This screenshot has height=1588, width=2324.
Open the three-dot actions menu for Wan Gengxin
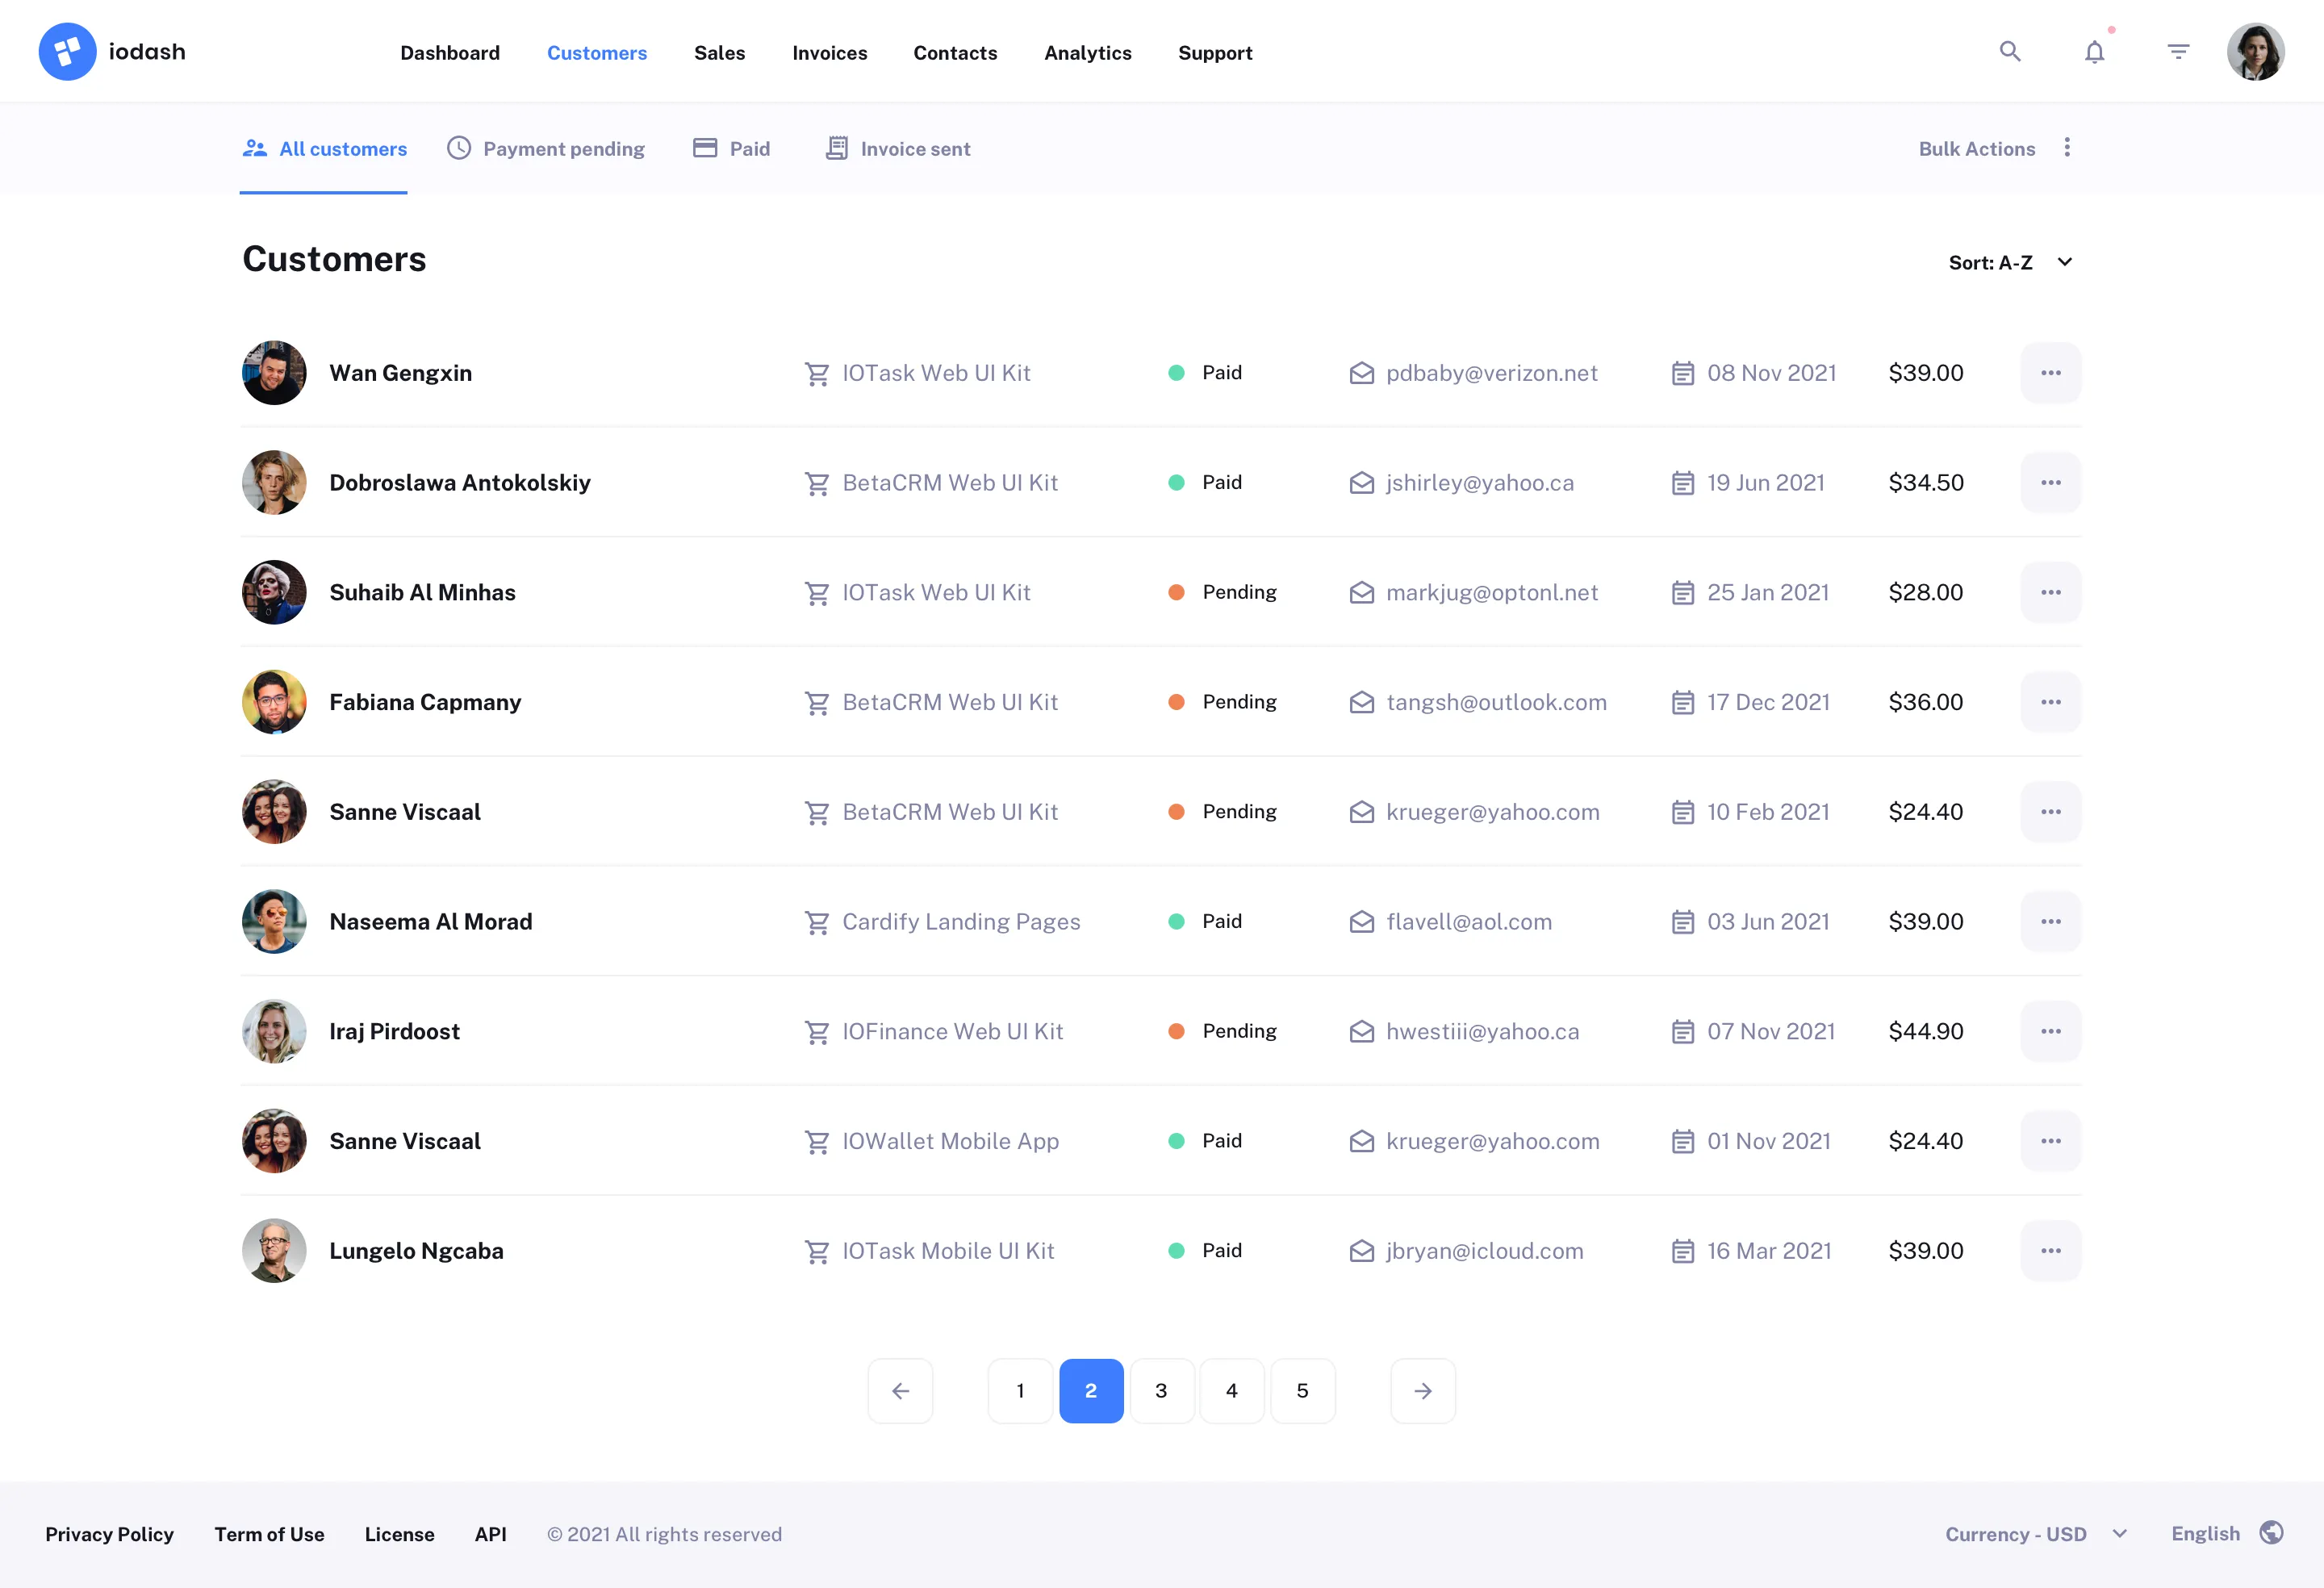2051,372
